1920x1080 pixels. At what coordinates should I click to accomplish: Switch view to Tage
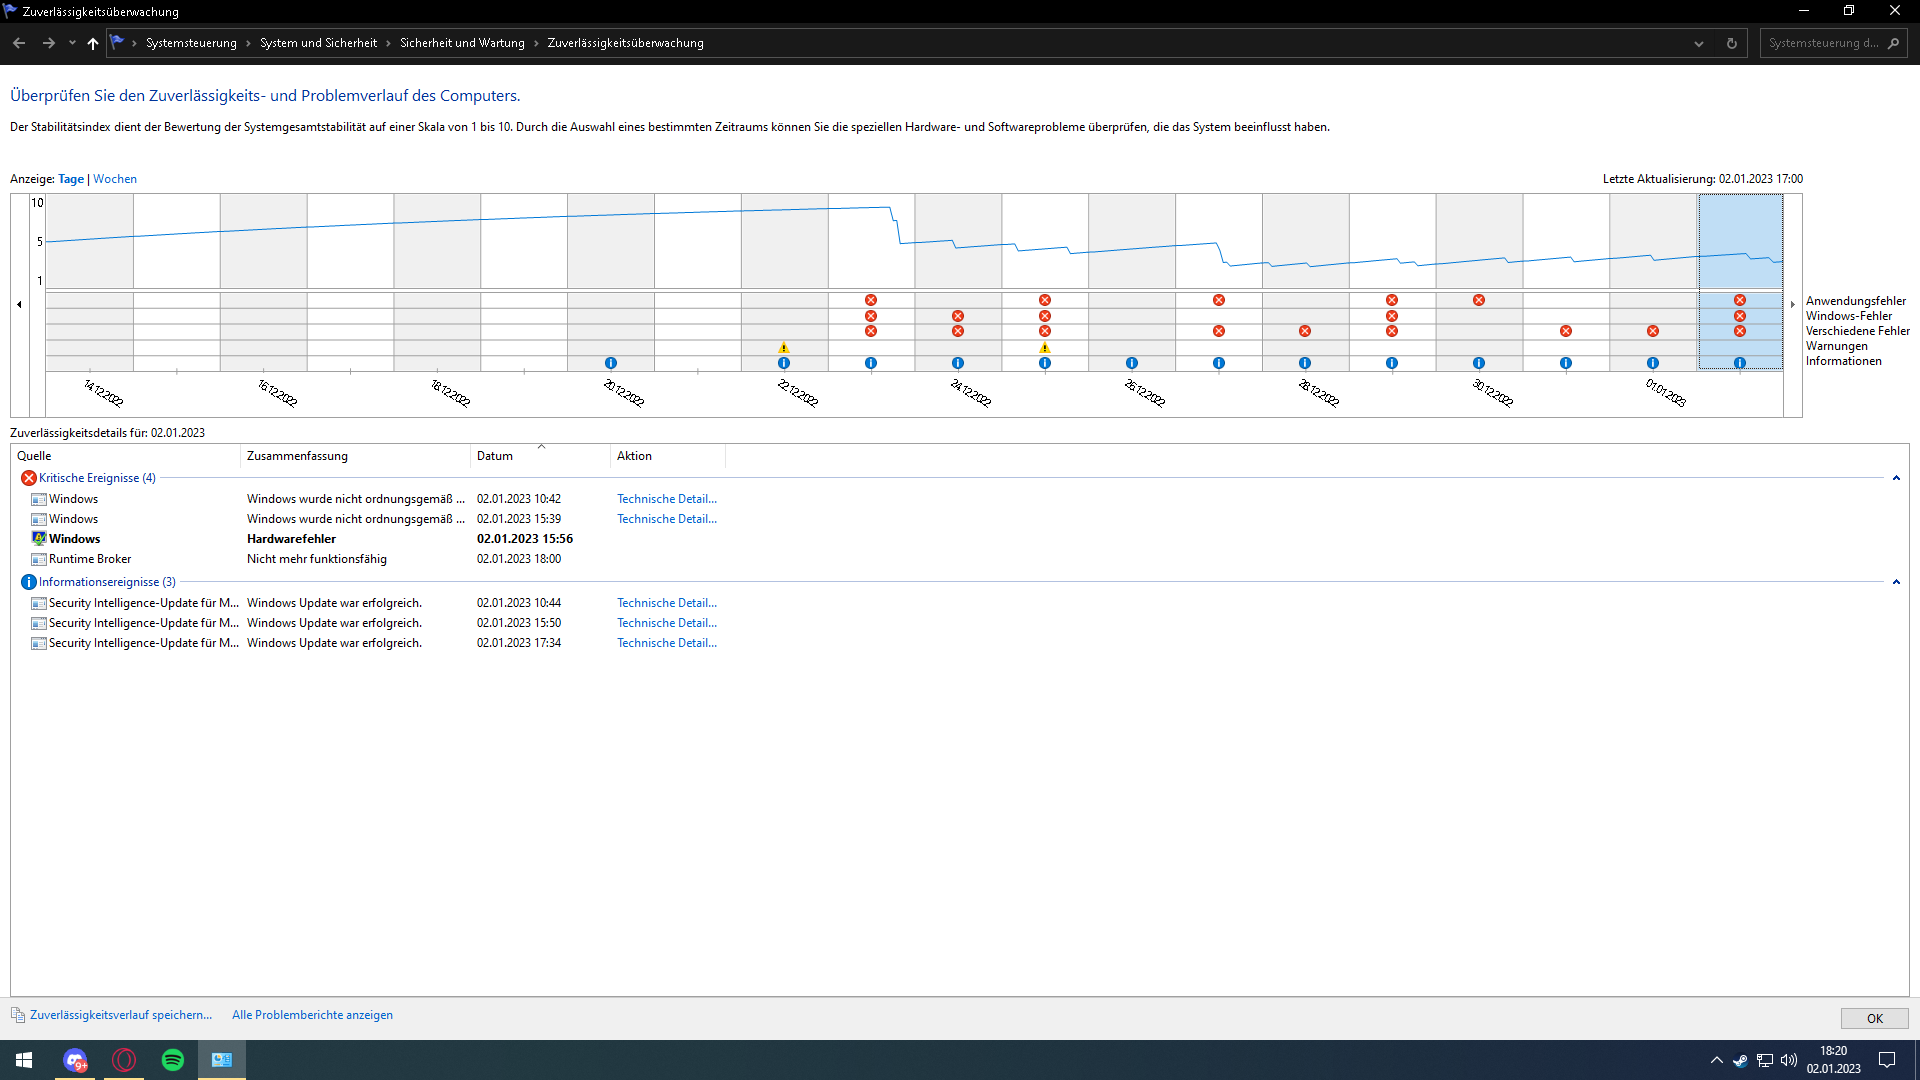pyautogui.click(x=71, y=179)
